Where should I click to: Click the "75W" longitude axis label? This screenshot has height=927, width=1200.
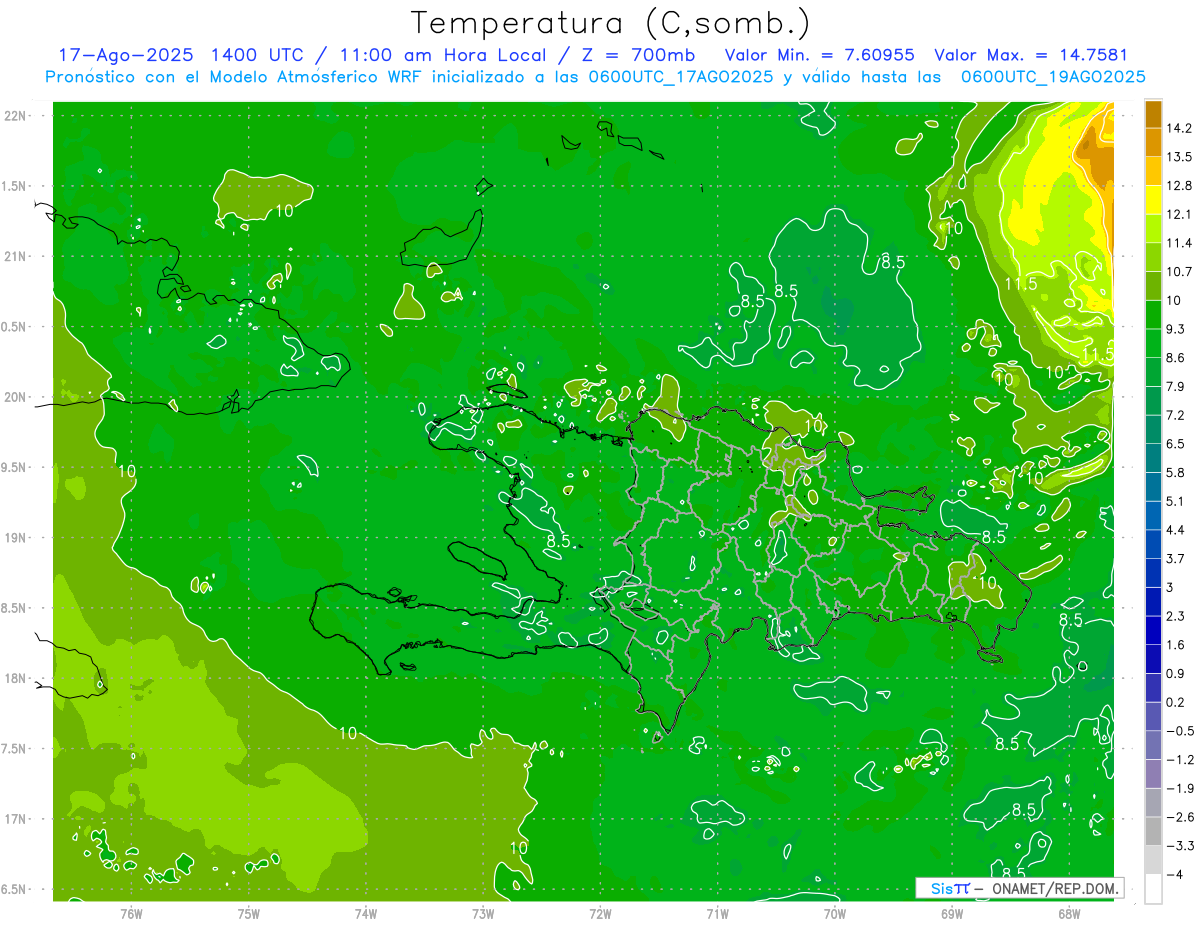pyautogui.click(x=249, y=914)
